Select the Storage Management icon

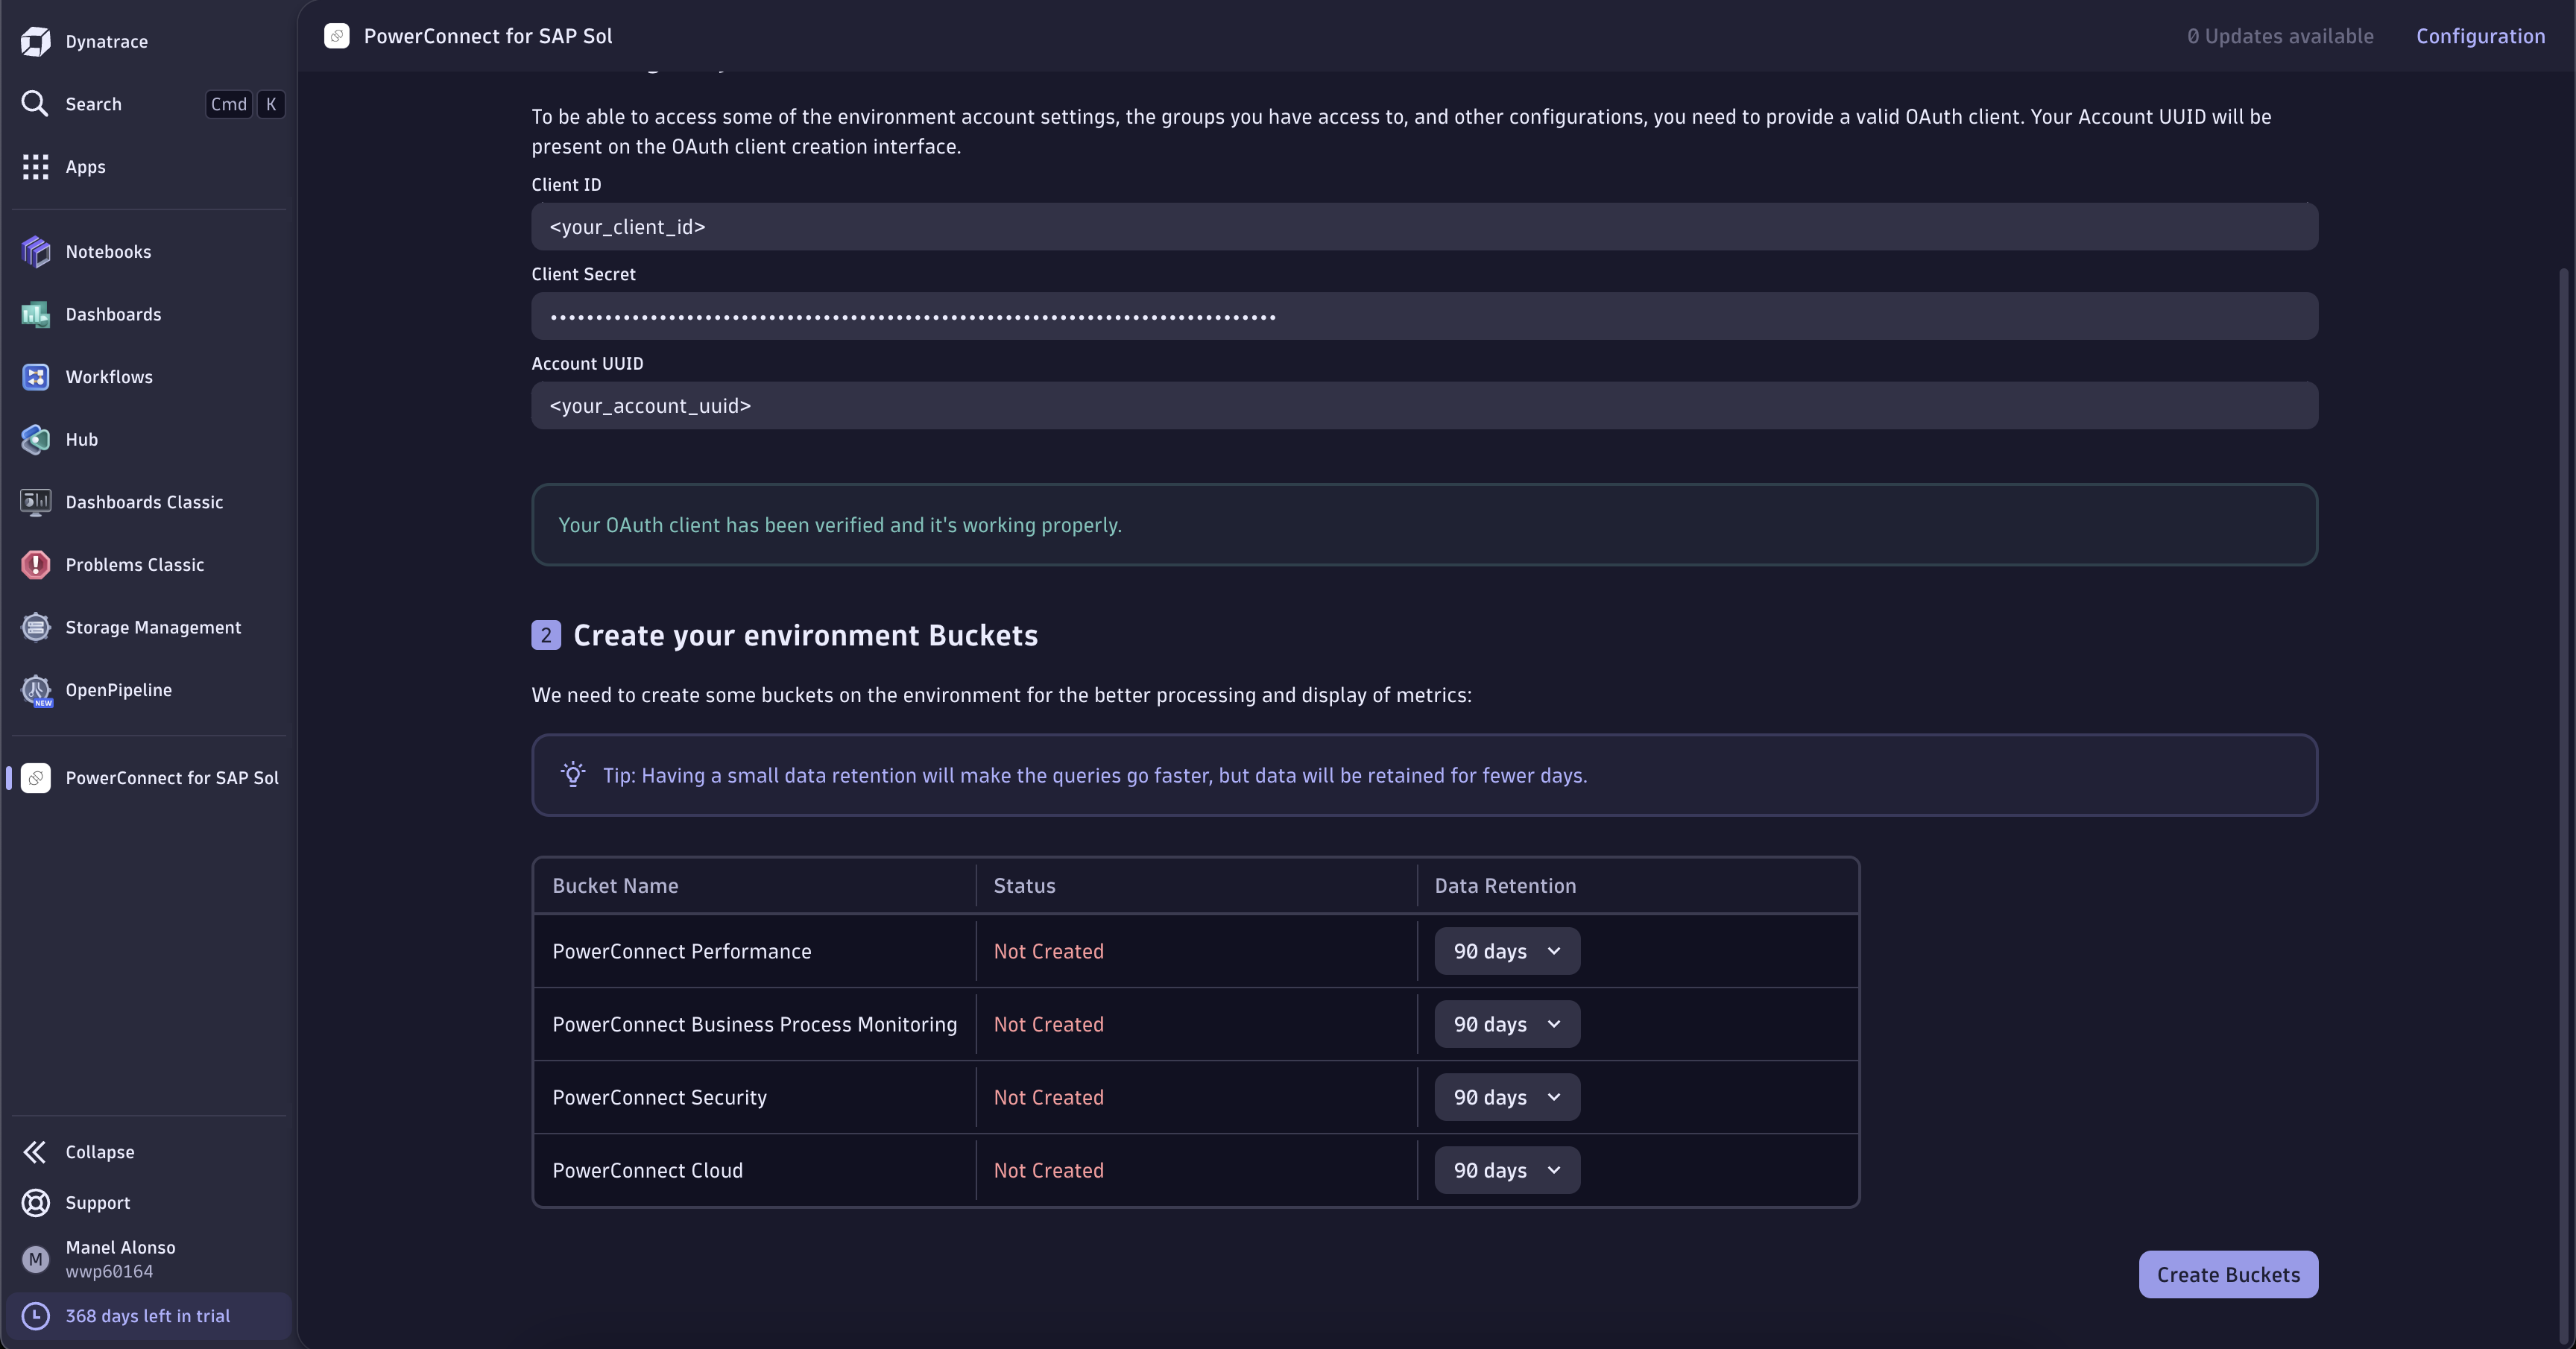[36, 627]
